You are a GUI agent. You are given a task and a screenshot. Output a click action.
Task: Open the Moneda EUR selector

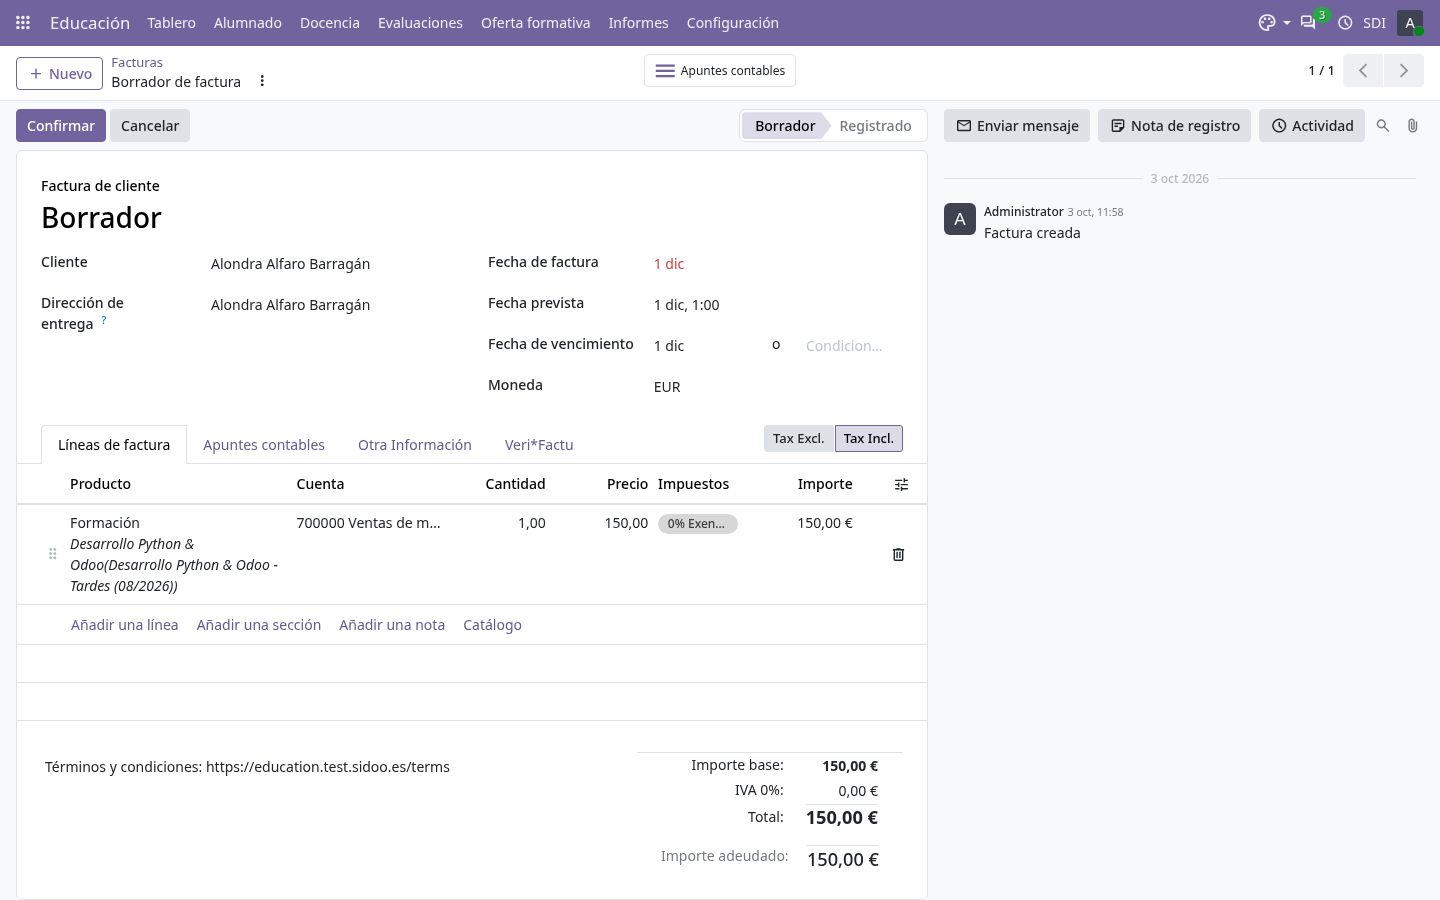pos(776,387)
